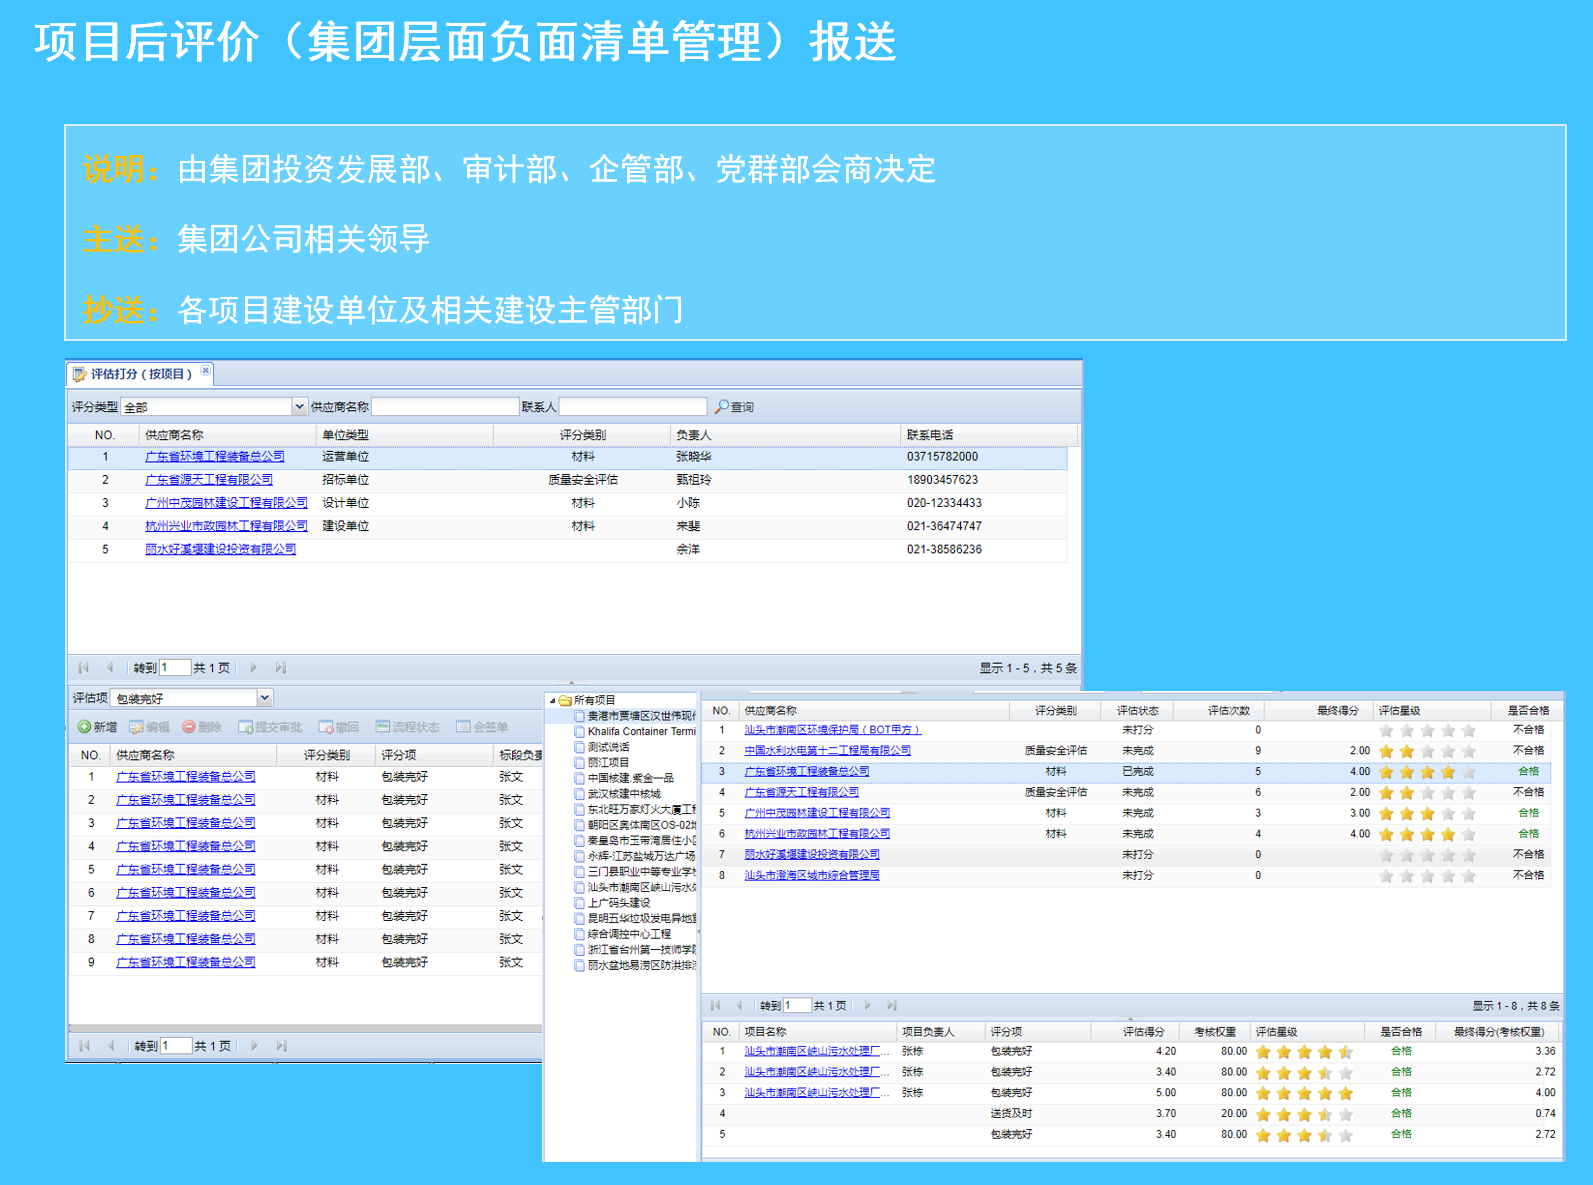1593x1185 pixels.
Task: Click the 删除 delete toolbar icon
Action: (188, 727)
